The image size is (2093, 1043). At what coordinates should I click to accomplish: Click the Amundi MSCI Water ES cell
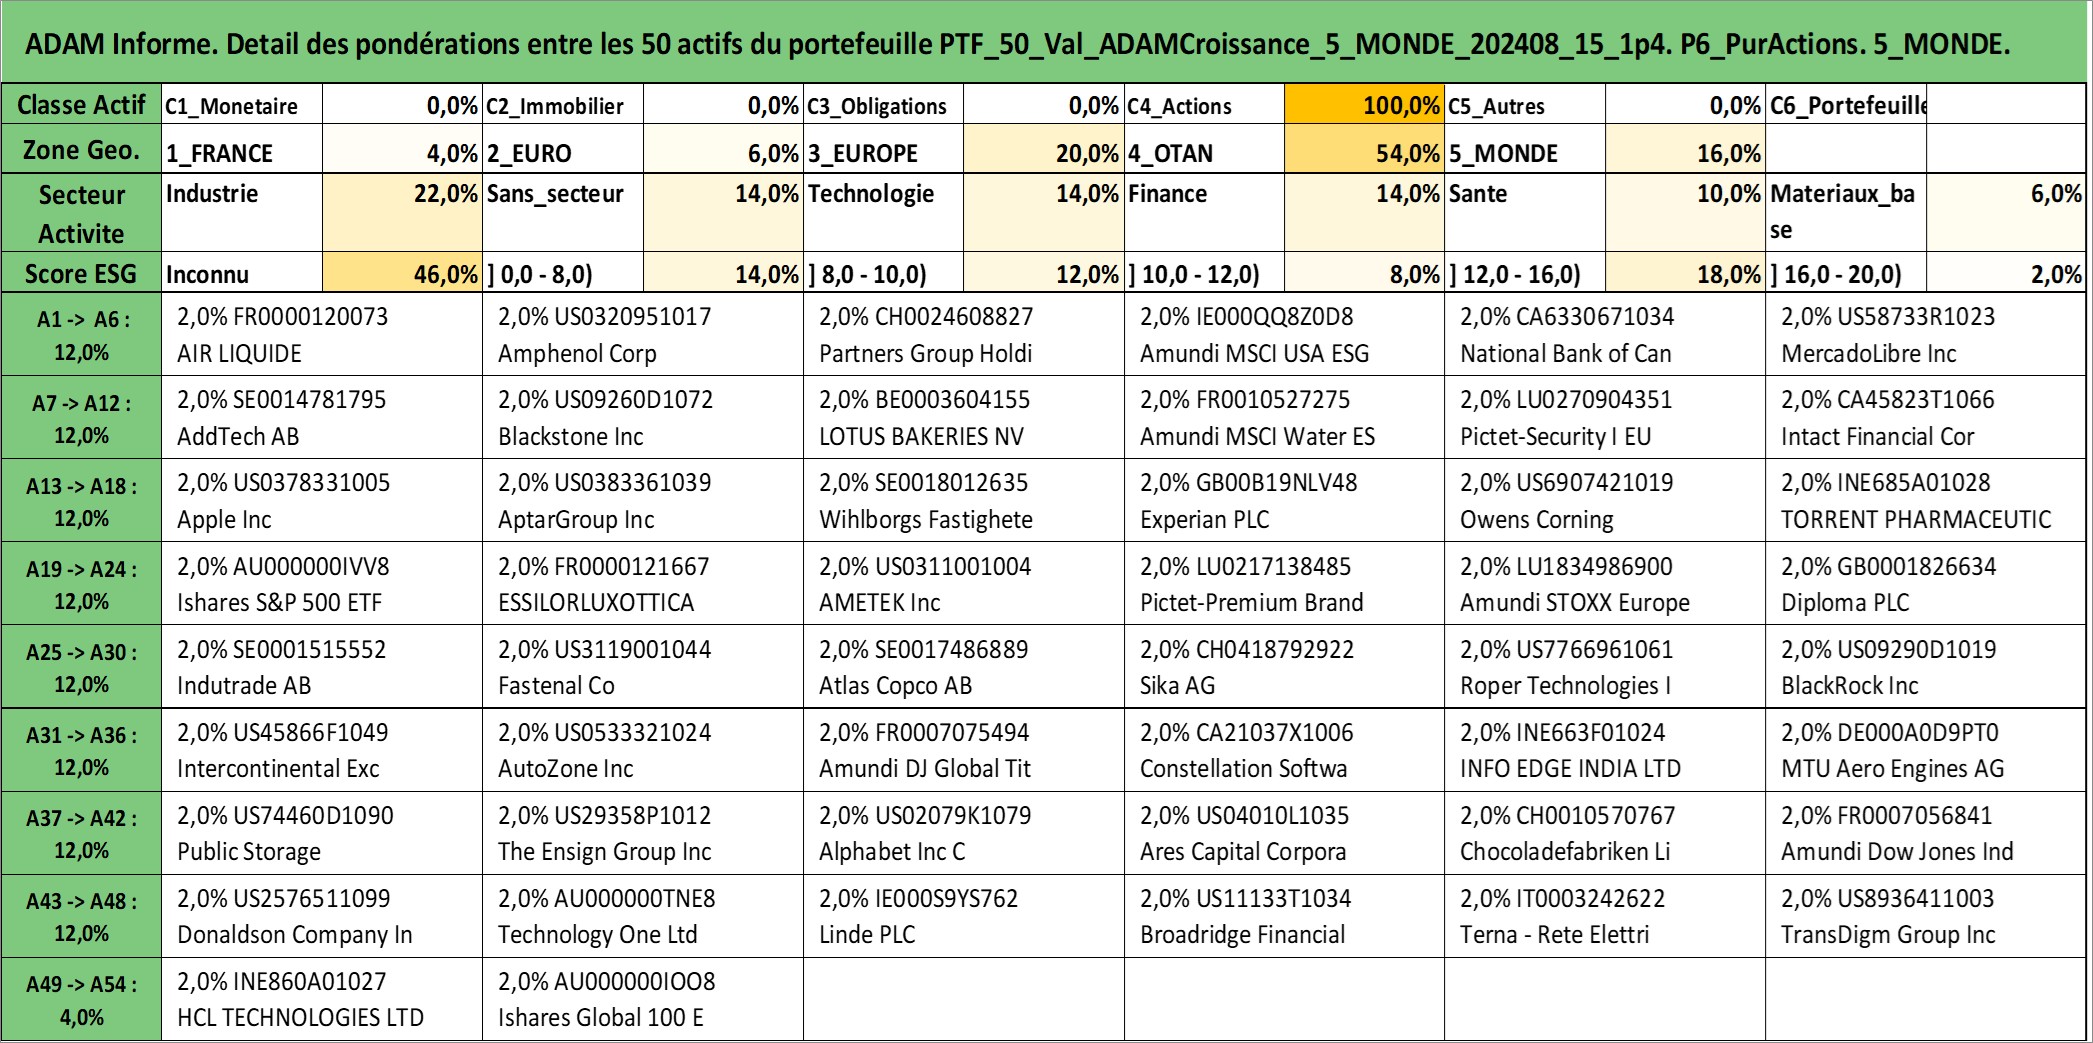[1285, 418]
